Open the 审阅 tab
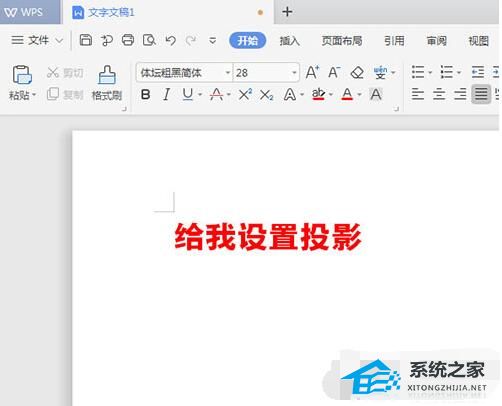Image resolution: width=502 pixels, height=406 pixels. (x=436, y=41)
